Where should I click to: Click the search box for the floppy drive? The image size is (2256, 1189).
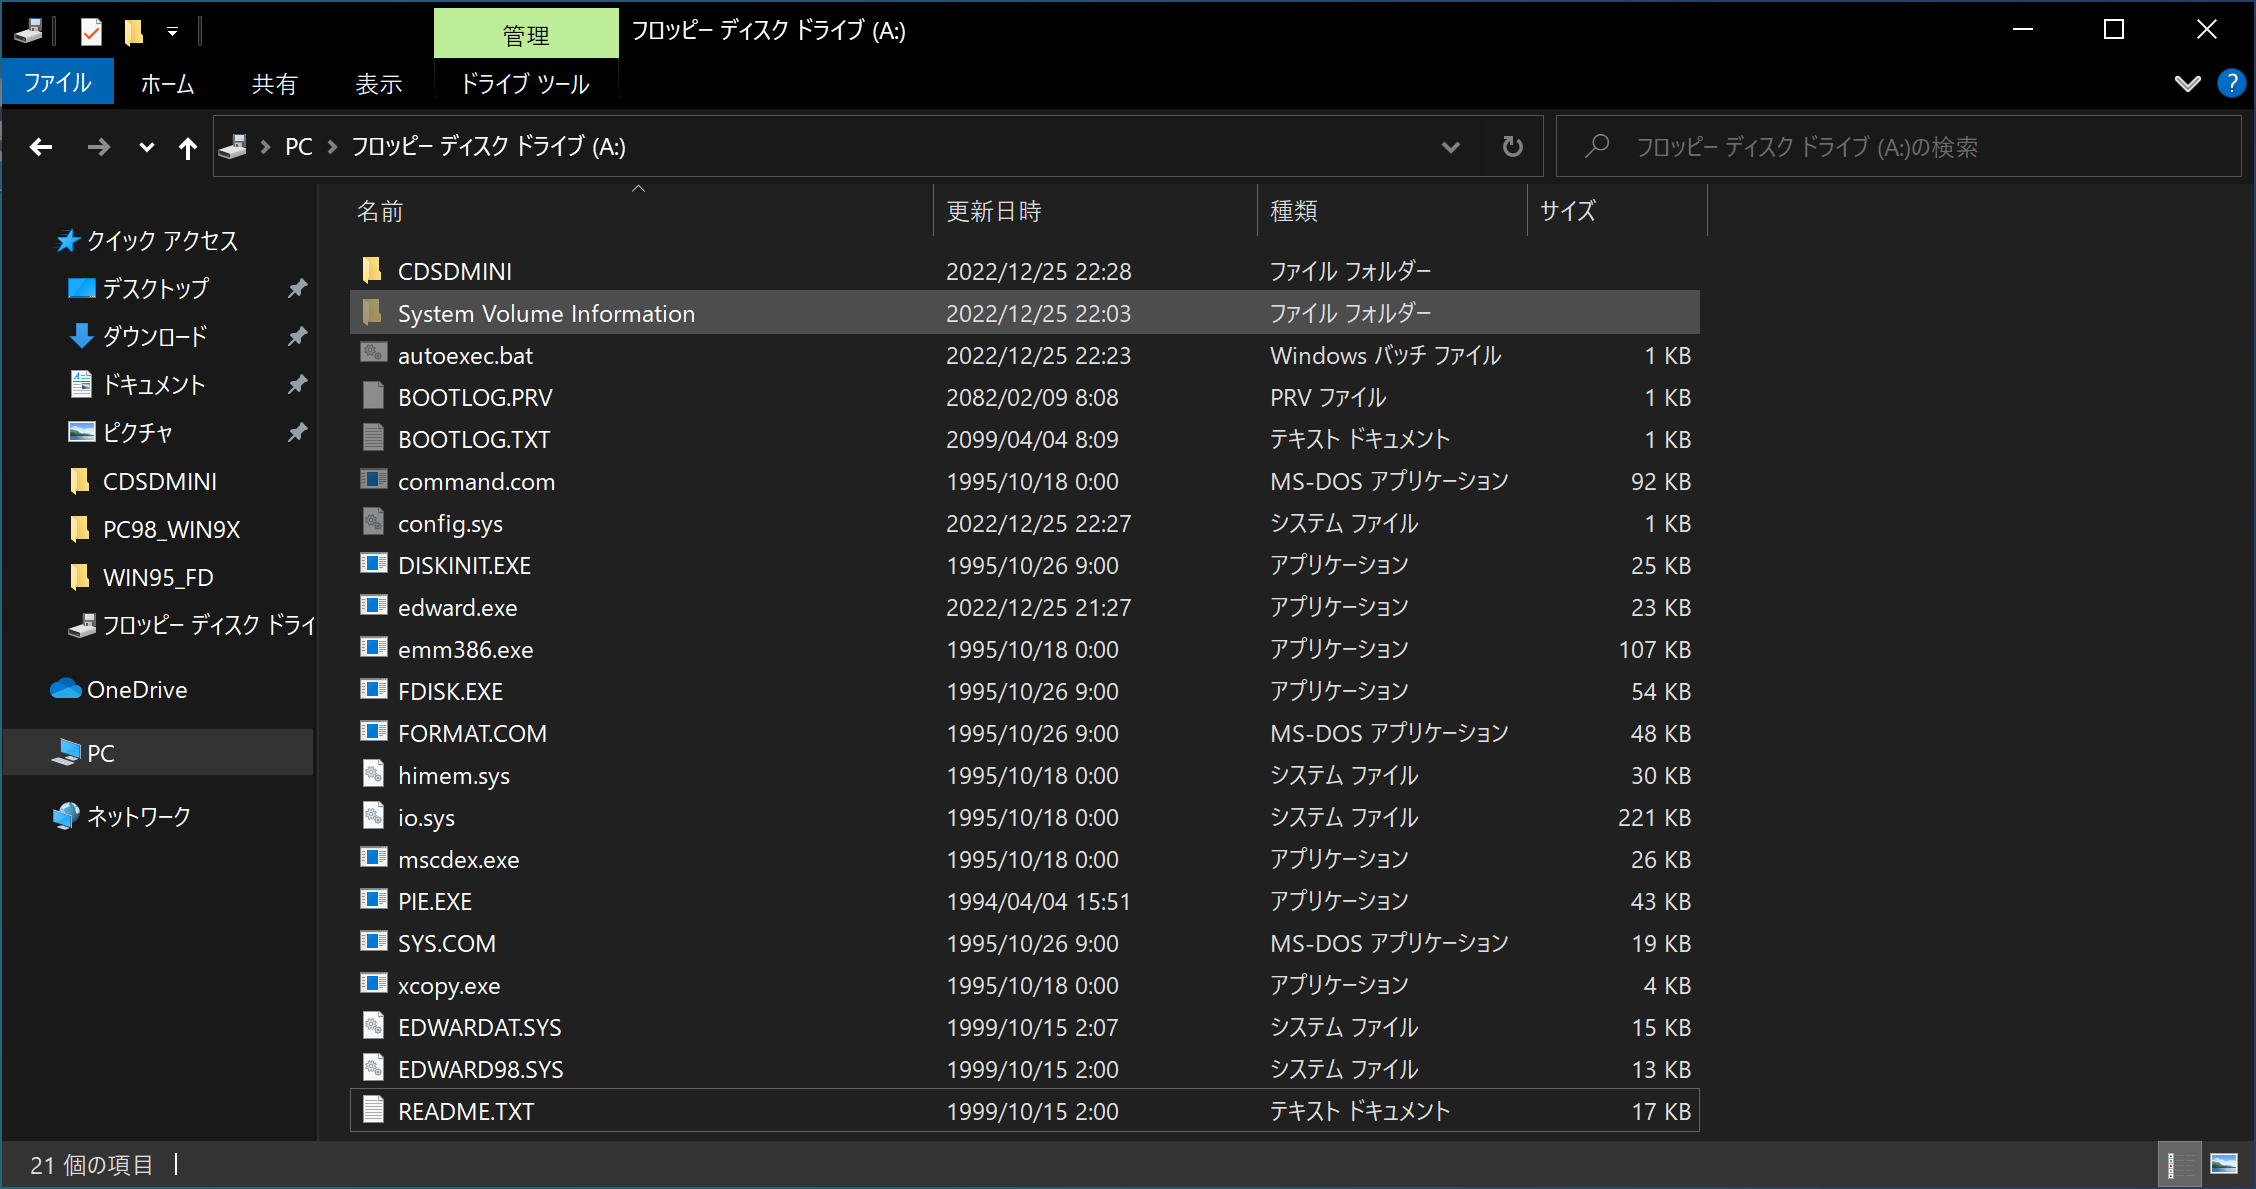point(1900,147)
